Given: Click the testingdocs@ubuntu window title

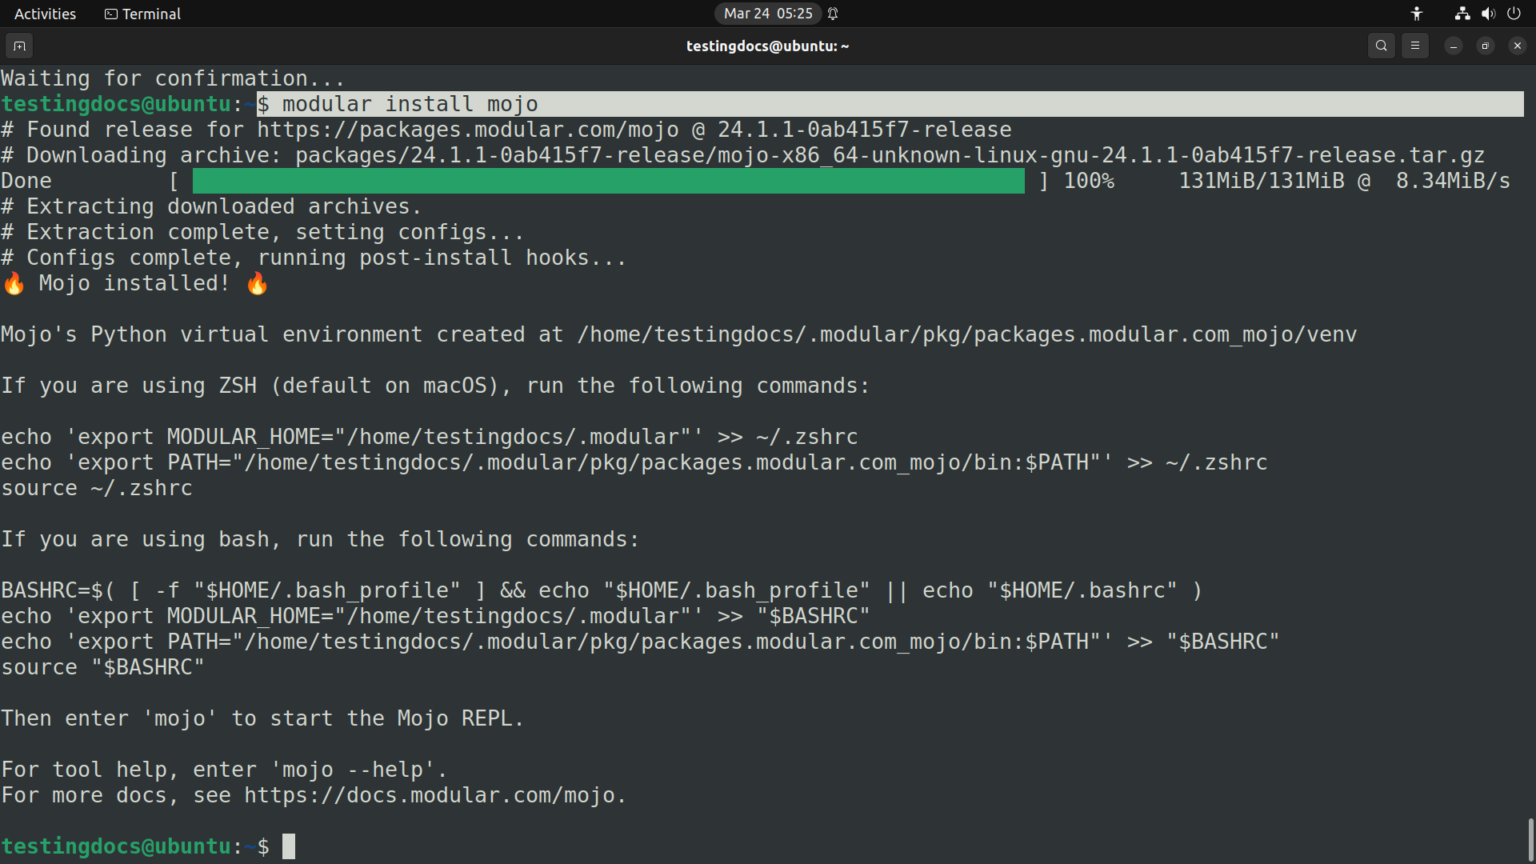Looking at the screenshot, I should pos(767,45).
